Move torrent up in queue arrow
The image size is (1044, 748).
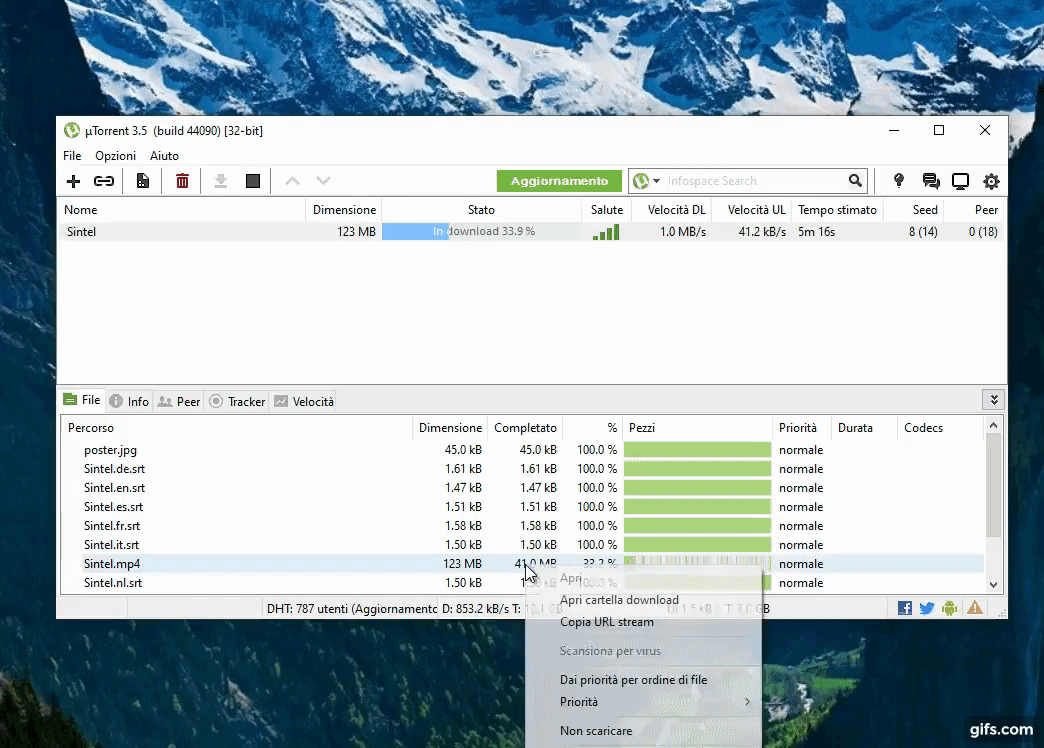tap(292, 181)
